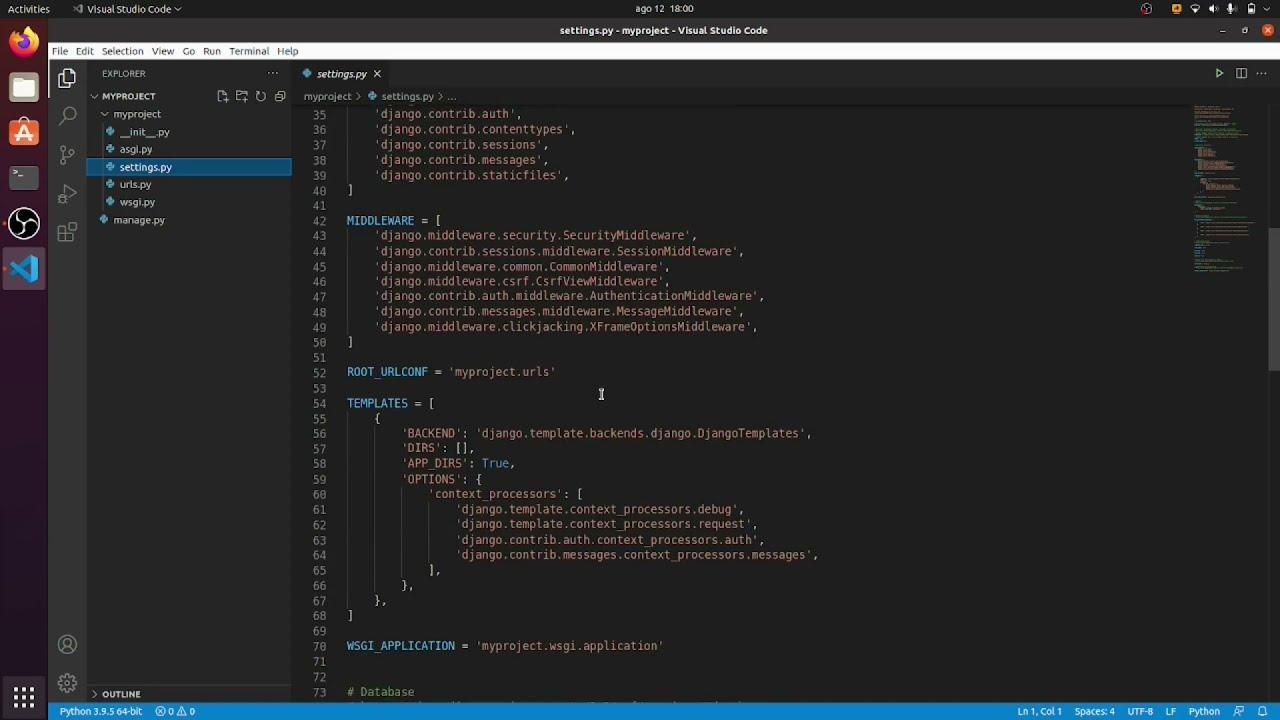Screen dimensions: 1280x720
Task: Open asgi.py in the Explorer
Action: [x=136, y=149]
